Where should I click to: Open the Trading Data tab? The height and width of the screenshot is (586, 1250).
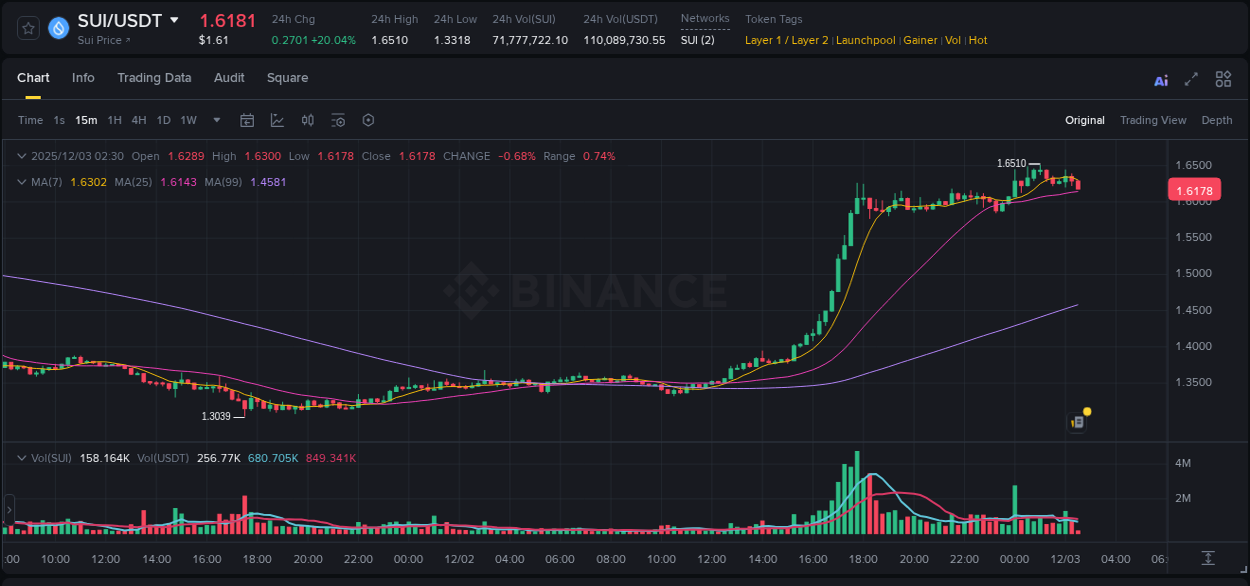(154, 78)
